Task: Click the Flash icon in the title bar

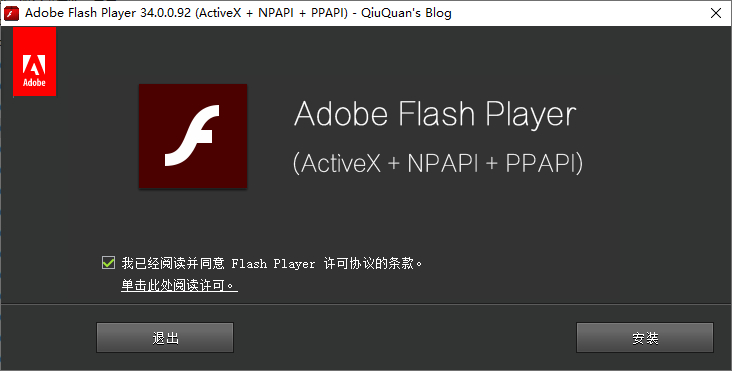Action: (11, 13)
